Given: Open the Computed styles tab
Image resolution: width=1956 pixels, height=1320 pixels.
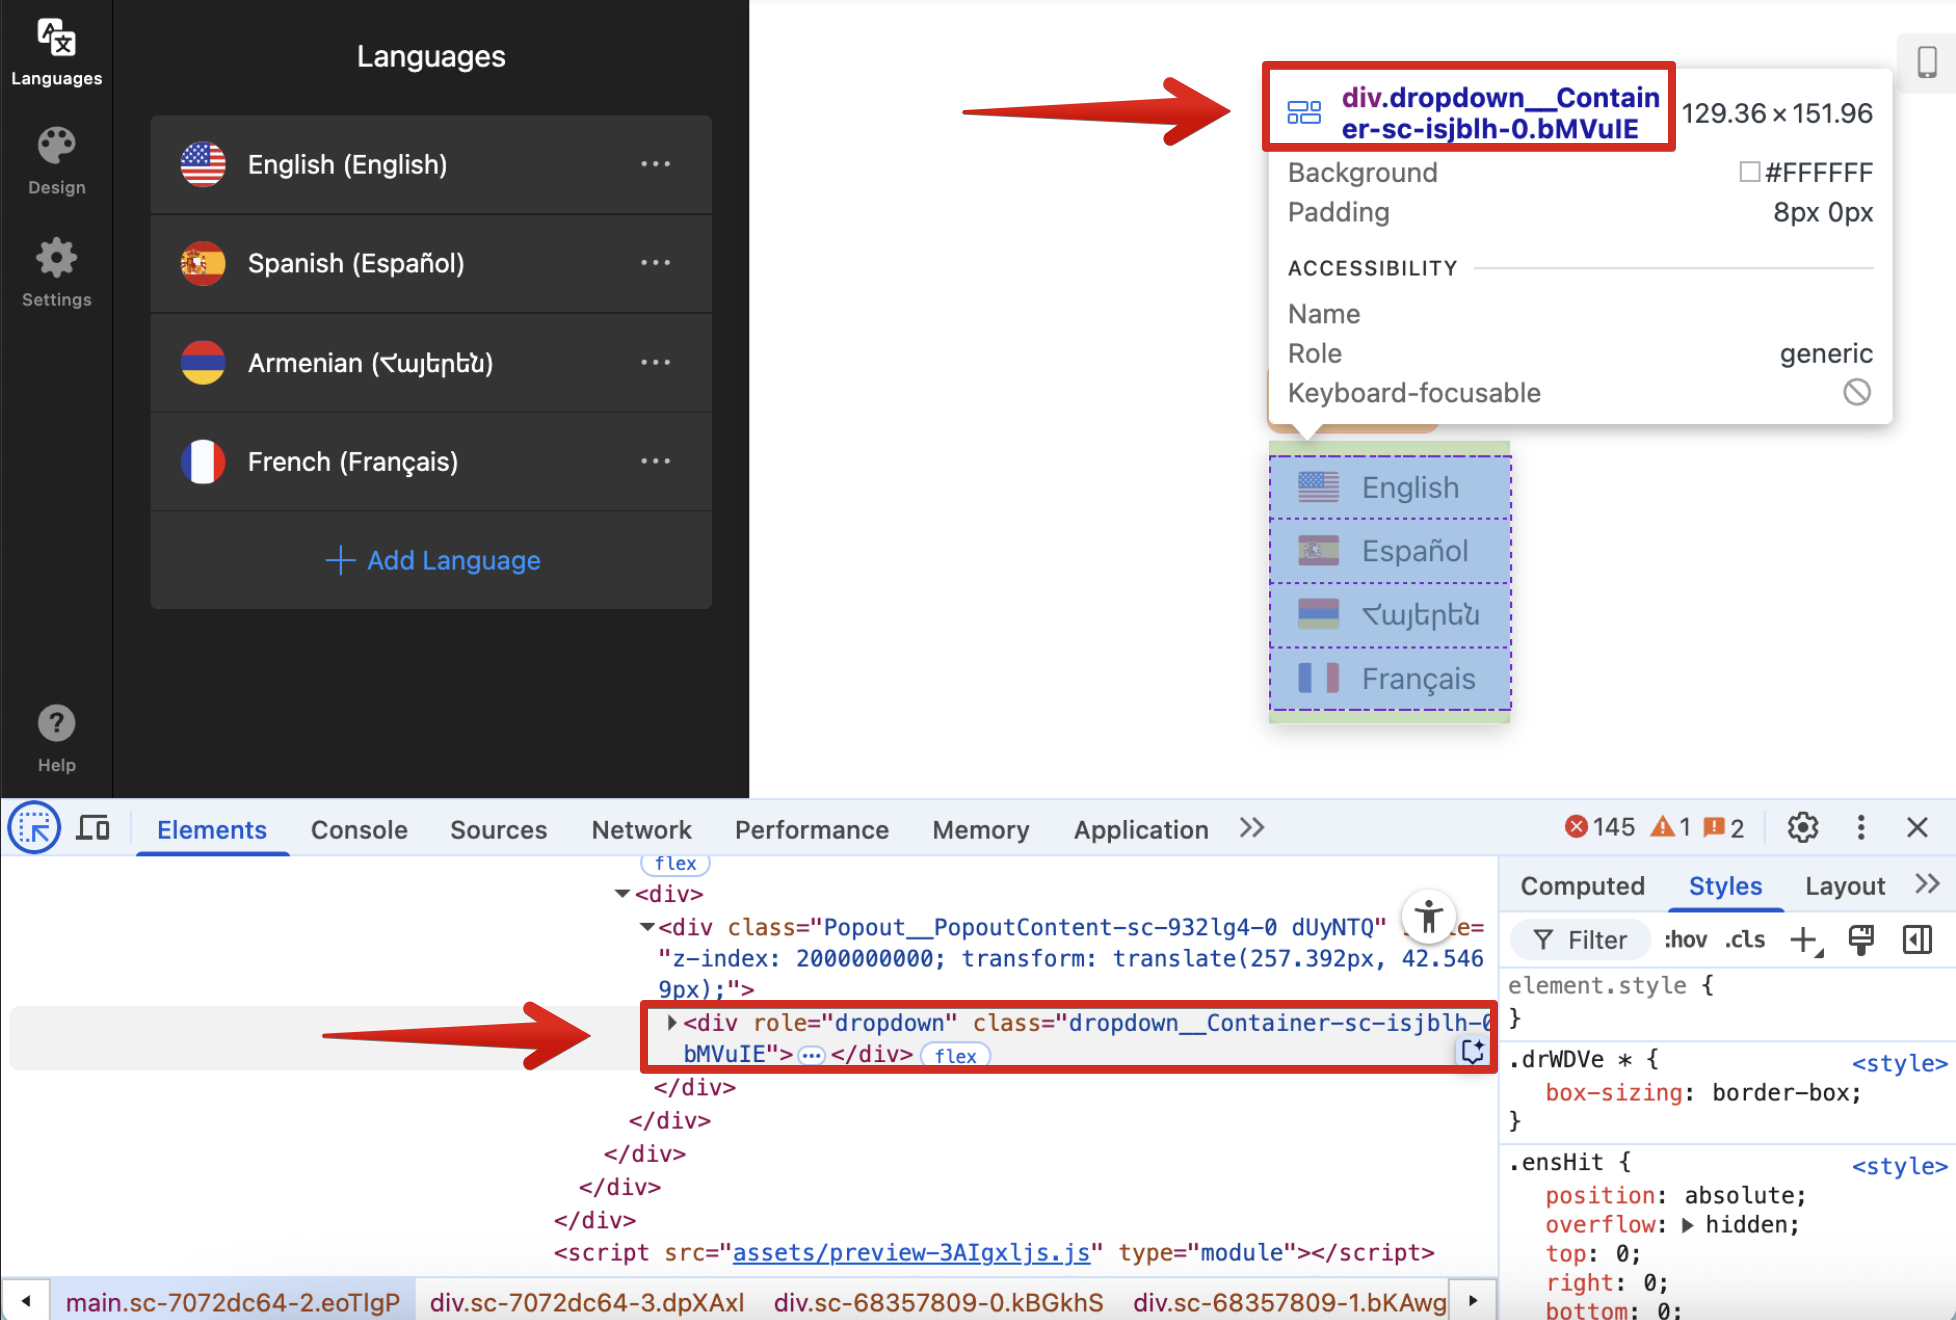Looking at the screenshot, I should [1582, 886].
